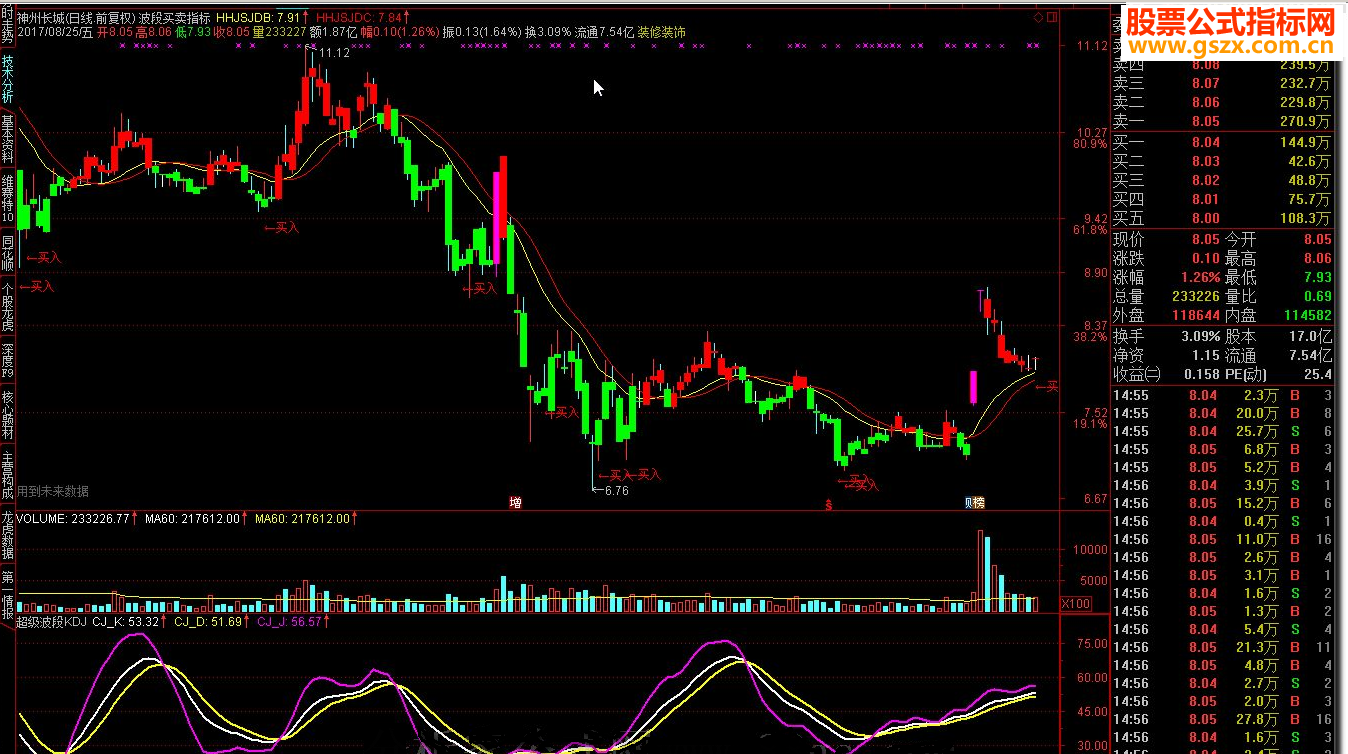Click the 6.76 low price label on the chart
The height and width of the screenshot is (754, 1348).
point(617,490)
